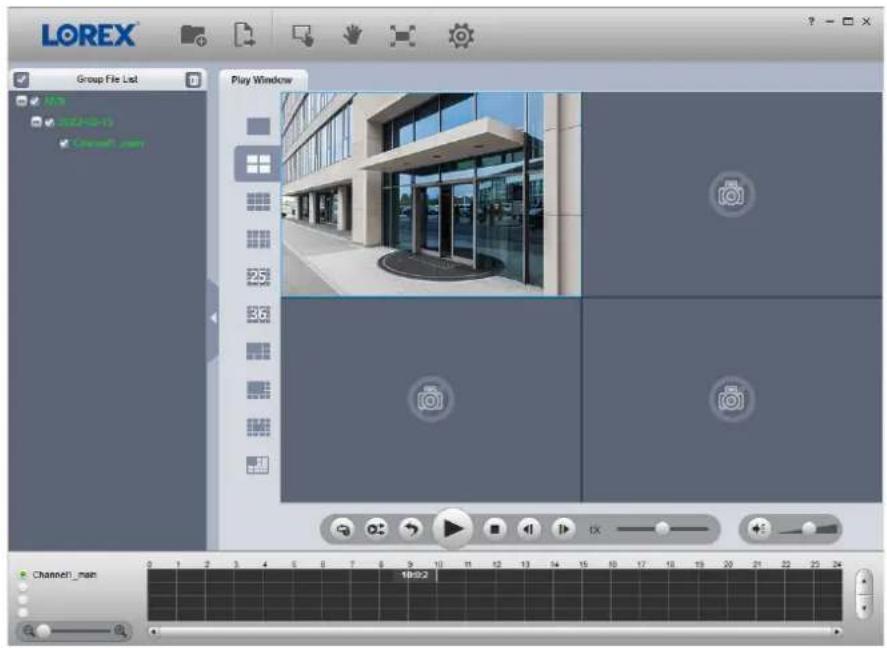The image size is (887, 648).
Task: Open settings gear icon
Action: (x=461, y=36)
